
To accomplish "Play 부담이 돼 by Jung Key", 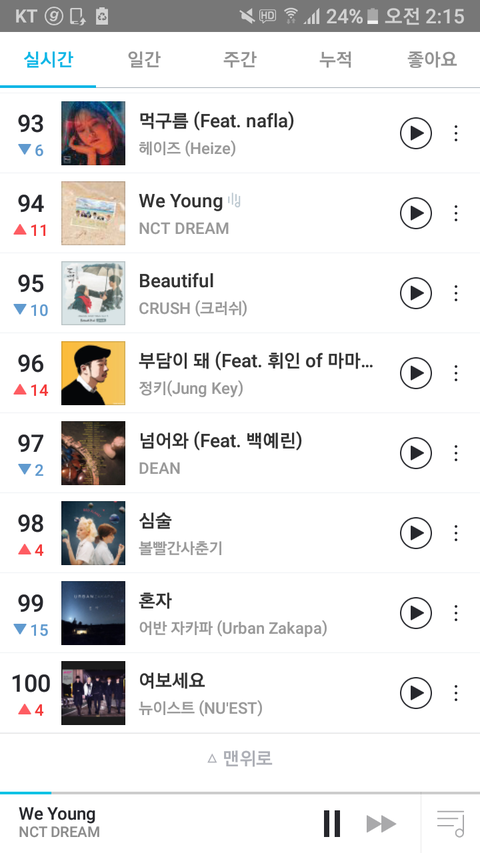I will [x=416, y=373].
